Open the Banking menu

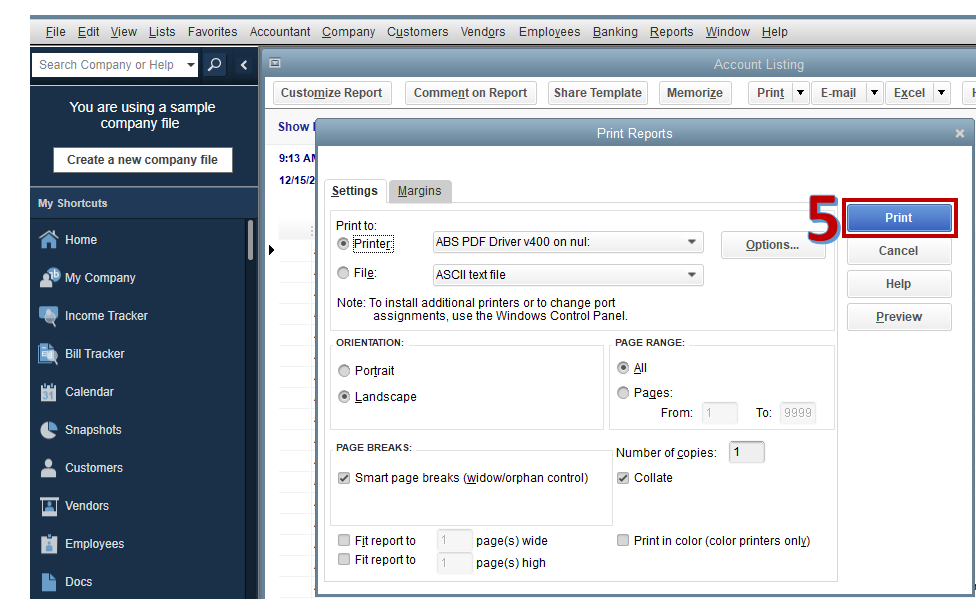615,32
